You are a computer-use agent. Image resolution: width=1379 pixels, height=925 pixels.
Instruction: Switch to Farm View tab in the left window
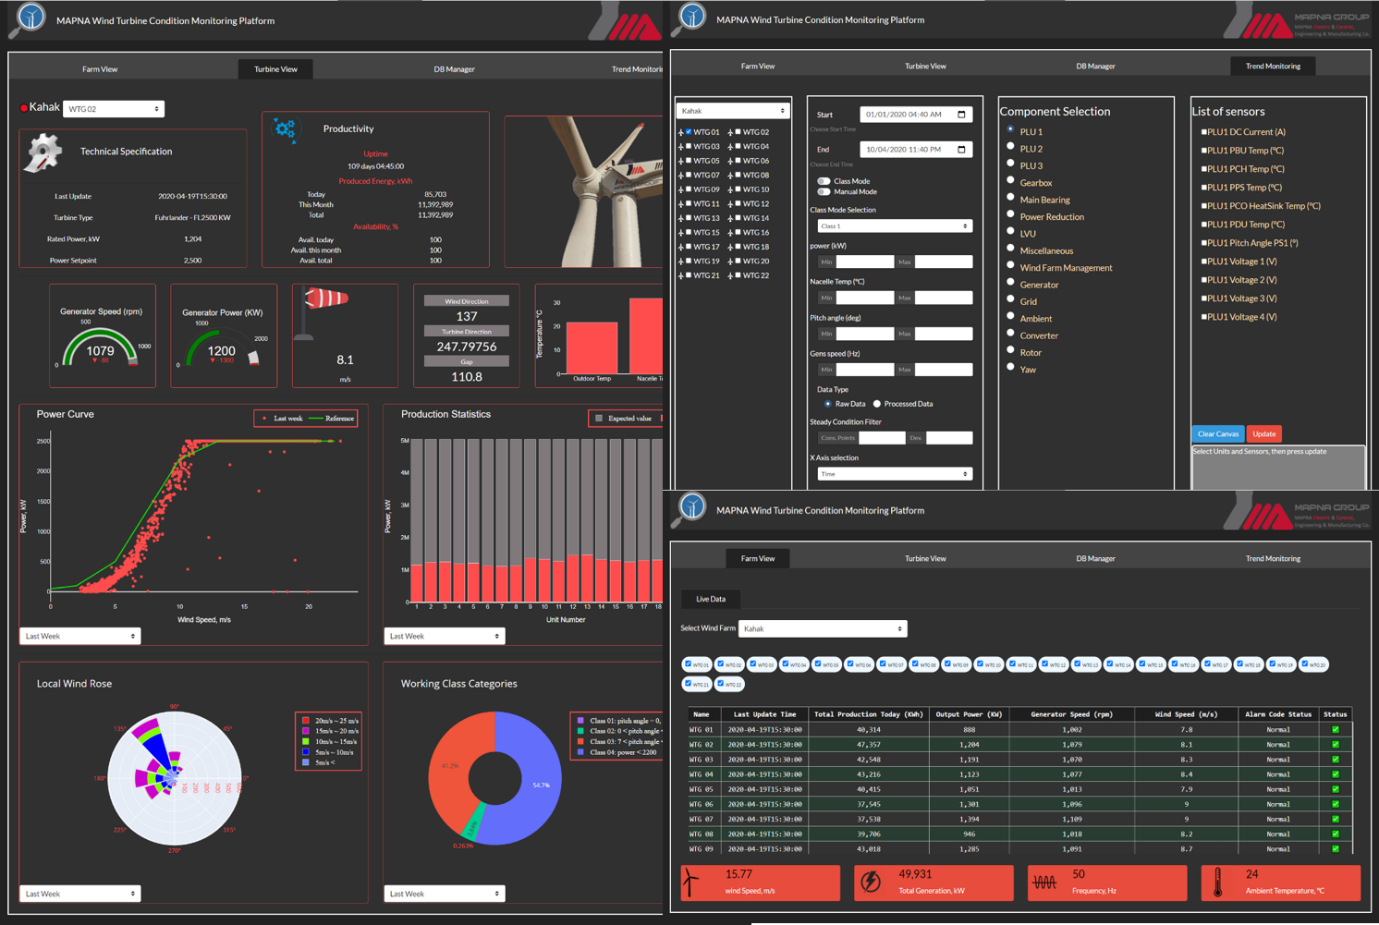[100, 69]
